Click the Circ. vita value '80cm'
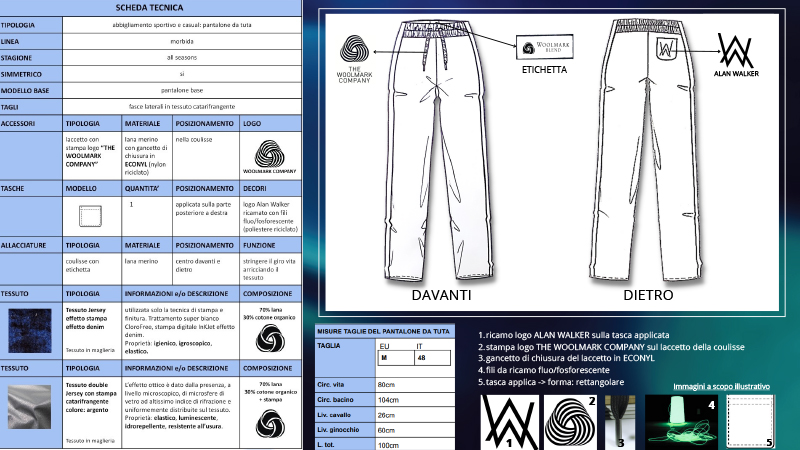This screenshot has width=800, height=450. tap(386, 385)
